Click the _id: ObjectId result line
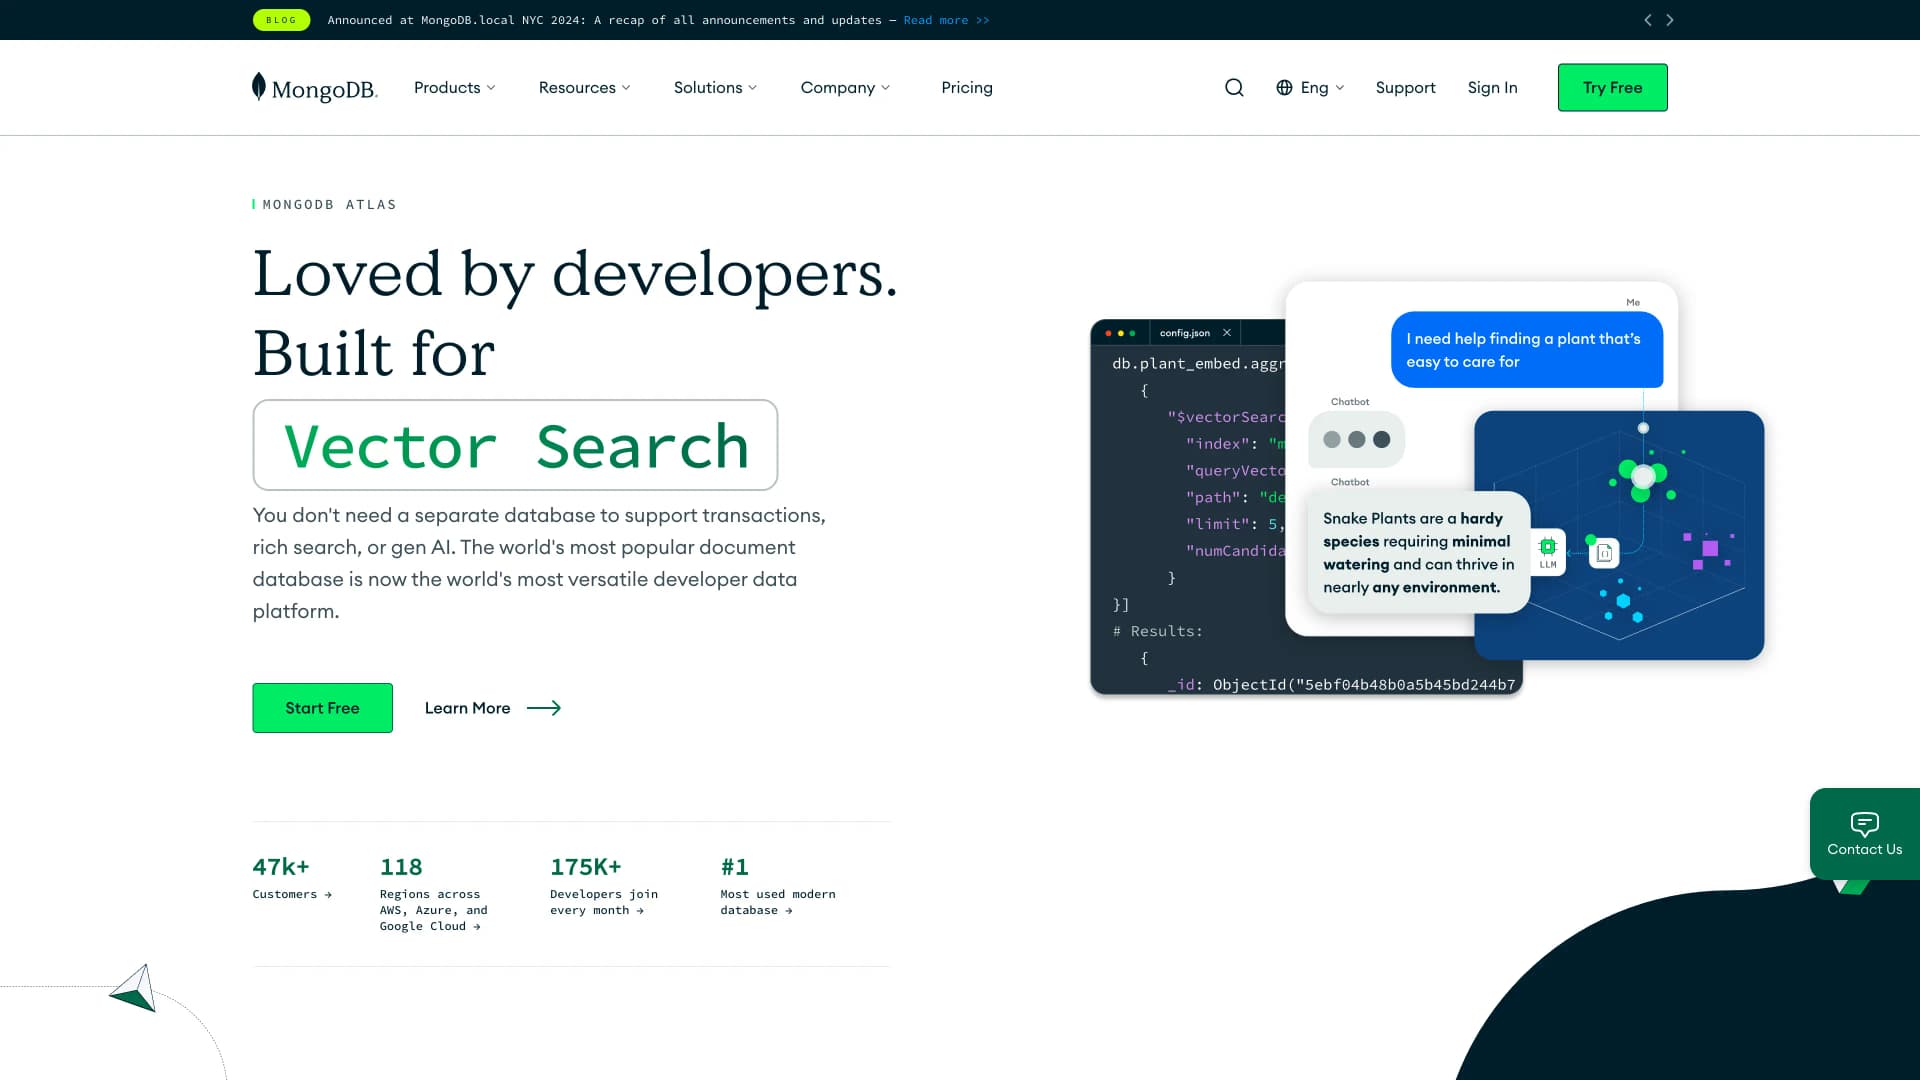The image size is (1920, 1080). pos(1340,685)
